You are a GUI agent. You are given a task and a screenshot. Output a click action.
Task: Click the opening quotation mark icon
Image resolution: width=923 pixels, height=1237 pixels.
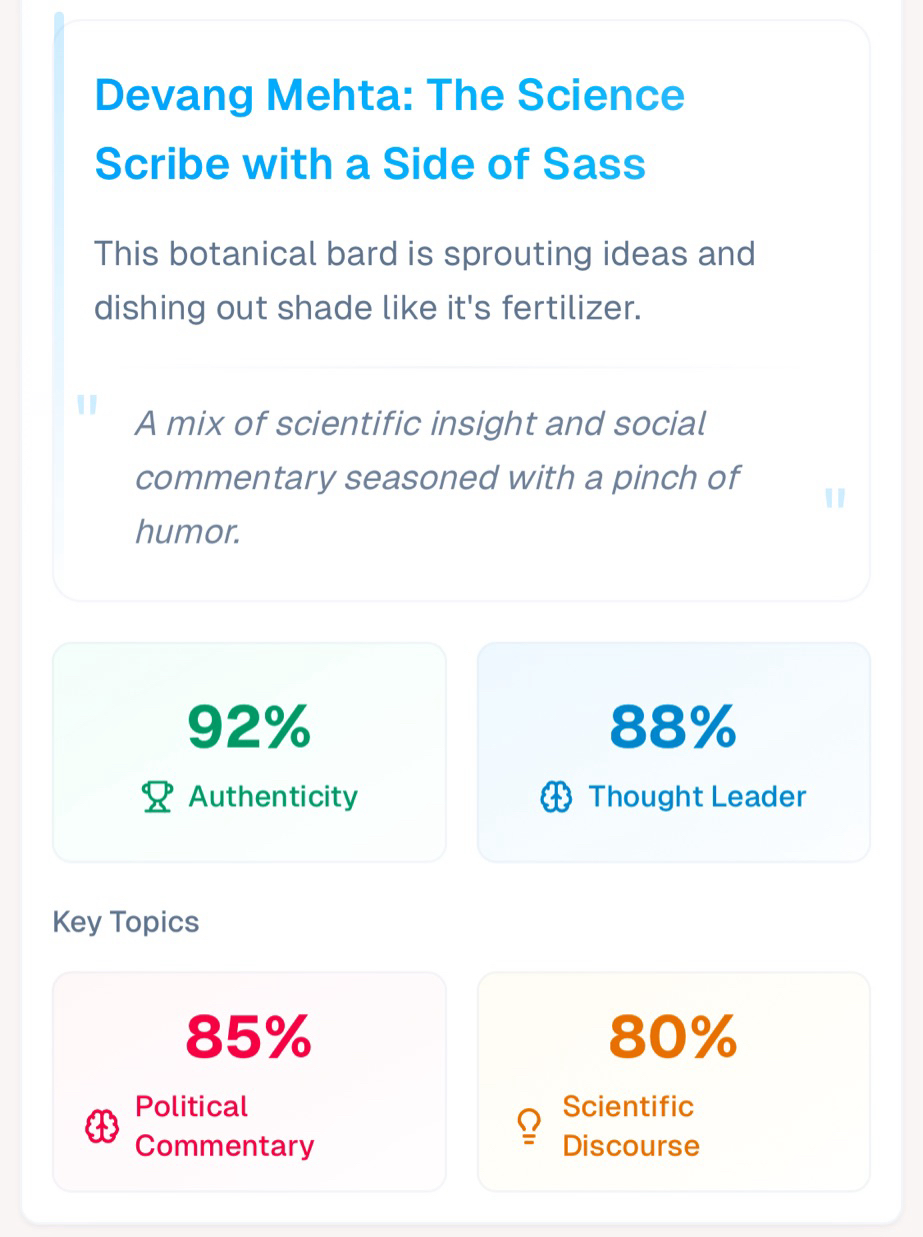pyautogui.click(x=87, y=406)
